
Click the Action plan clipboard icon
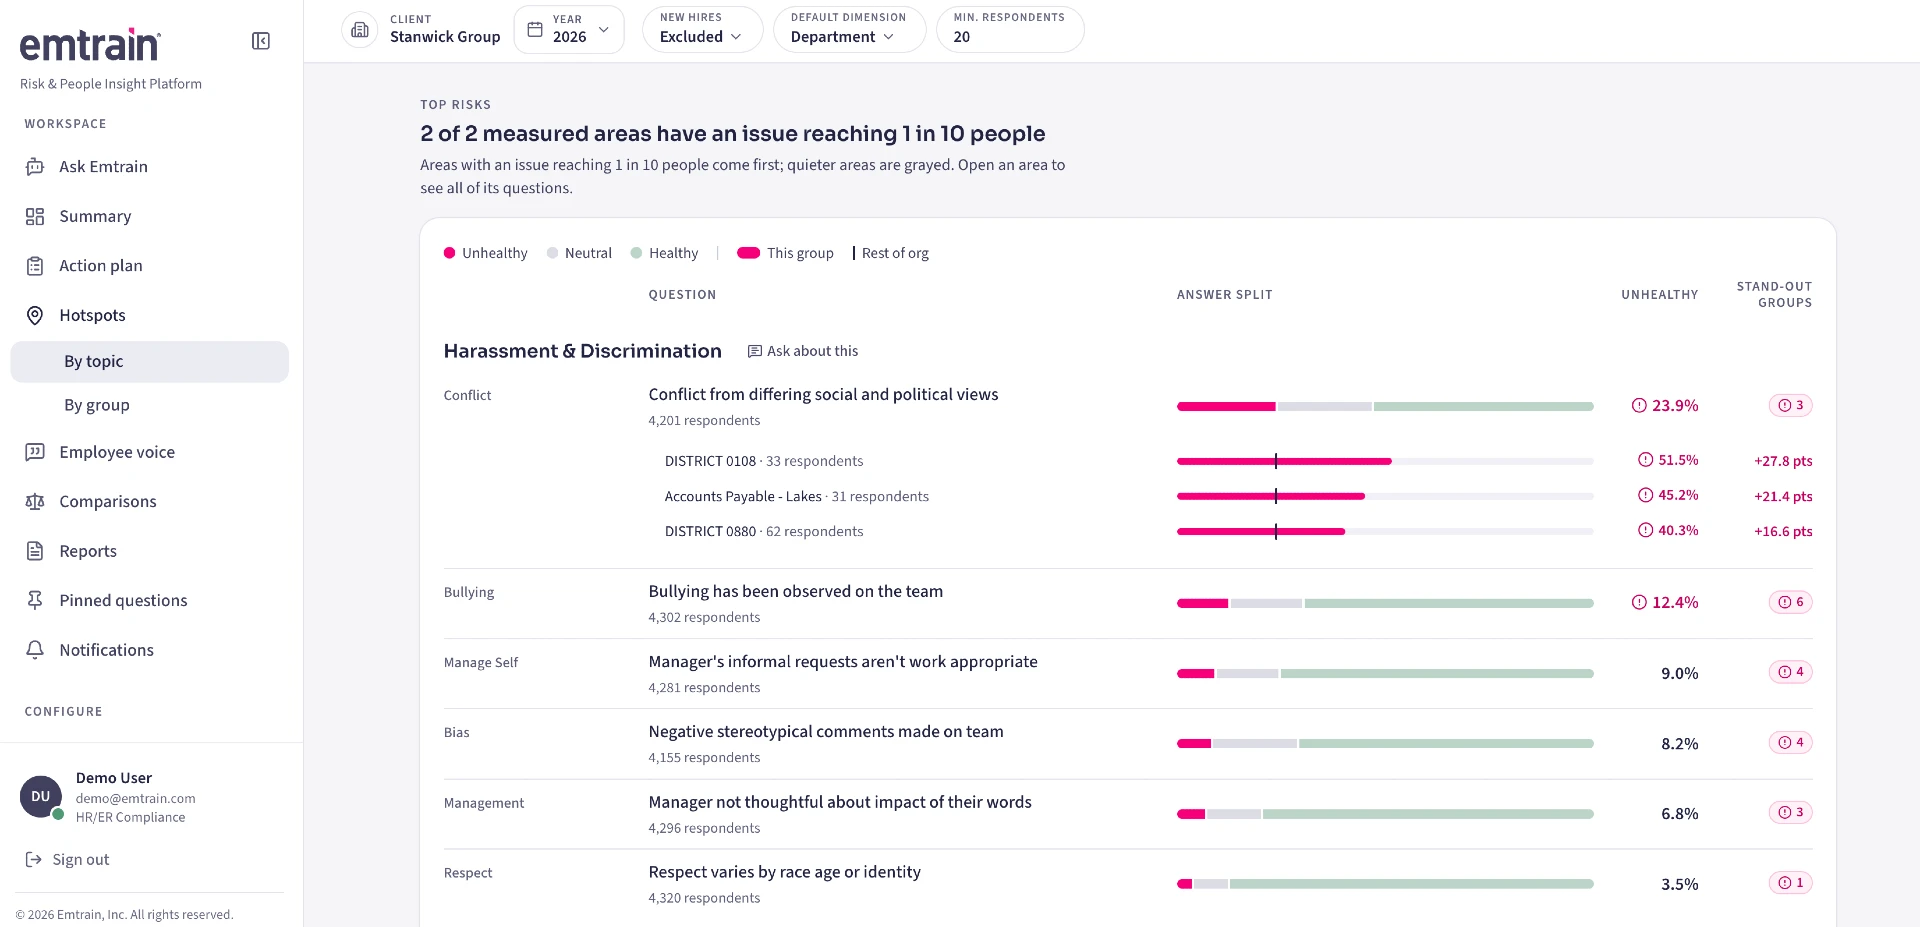[x=35, y=266]
